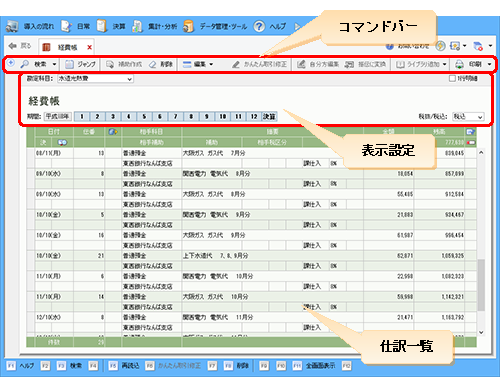Image resolution: width=500 pixels, height=377 pixels.
Task: Open the ヘルプ question mark icon
Action: coord(259,26)
